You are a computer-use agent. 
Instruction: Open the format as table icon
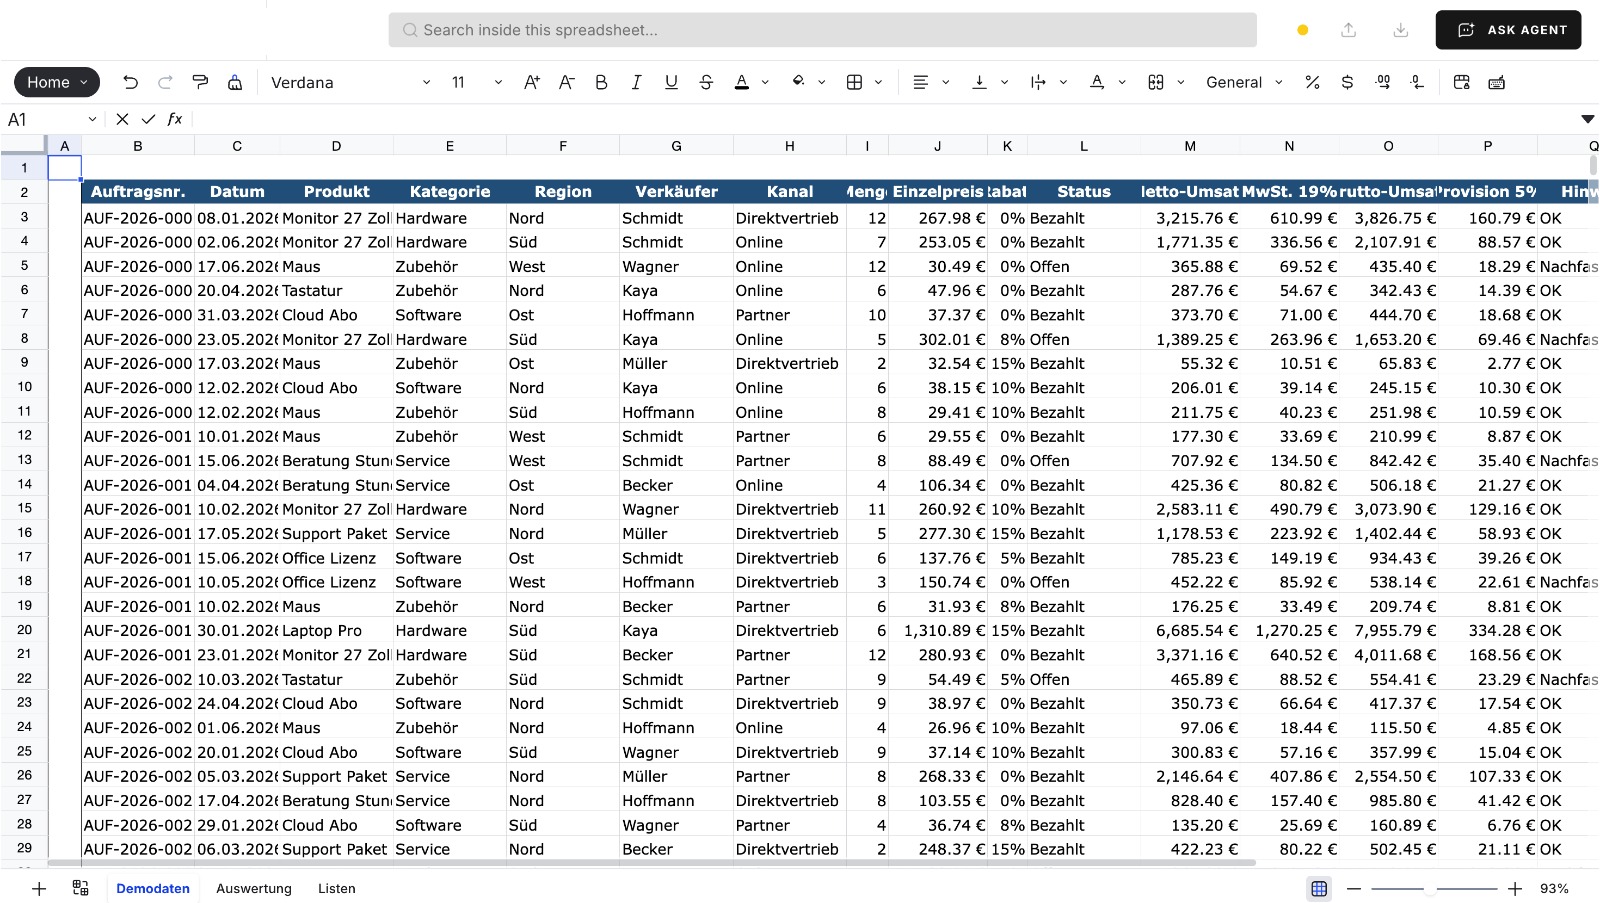pos(1462,83)
